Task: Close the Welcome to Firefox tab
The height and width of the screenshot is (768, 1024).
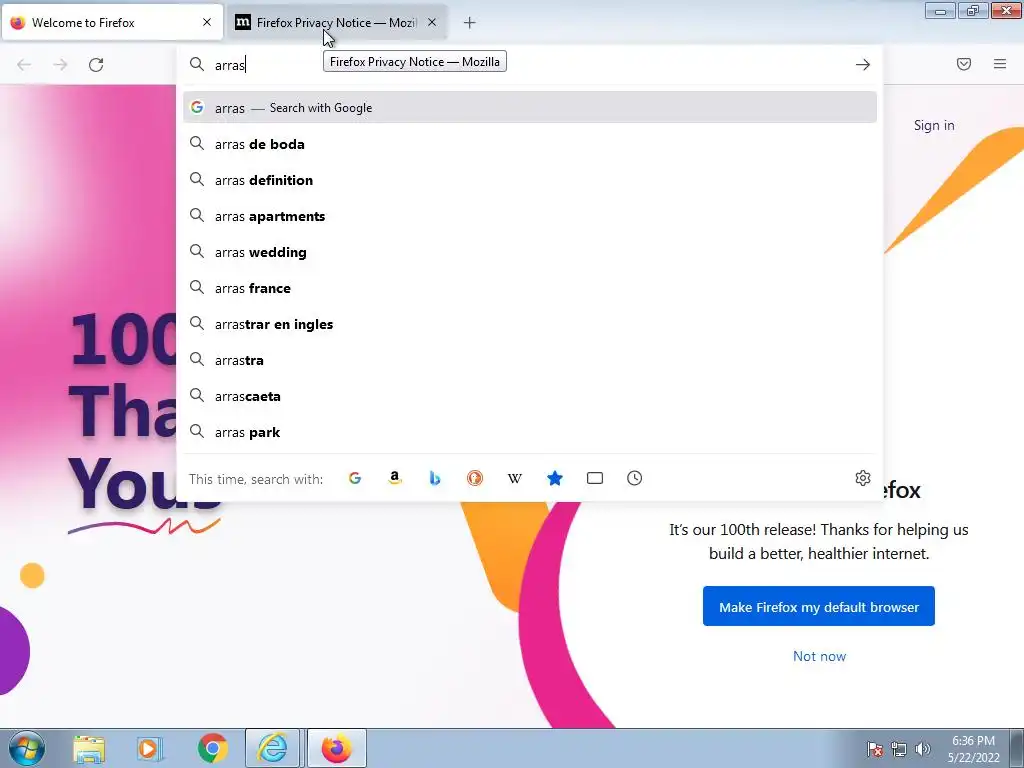Action: pyautogui.click(x=207, y=22)
